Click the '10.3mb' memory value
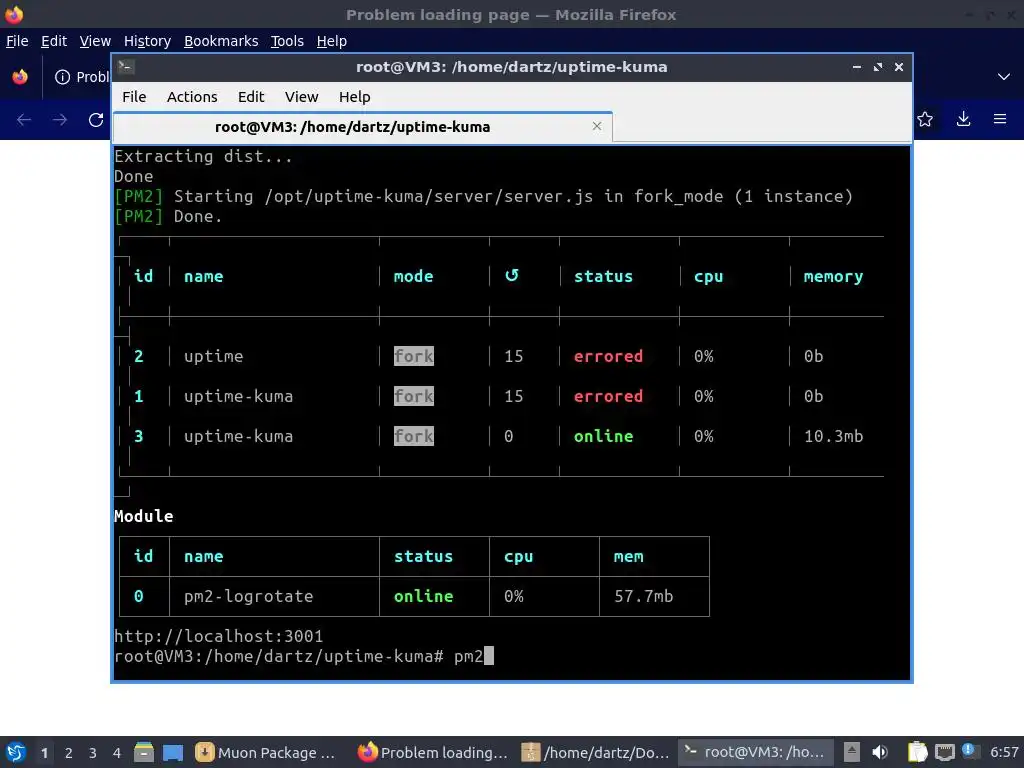The image size is (1024, 768). (833, 436)
